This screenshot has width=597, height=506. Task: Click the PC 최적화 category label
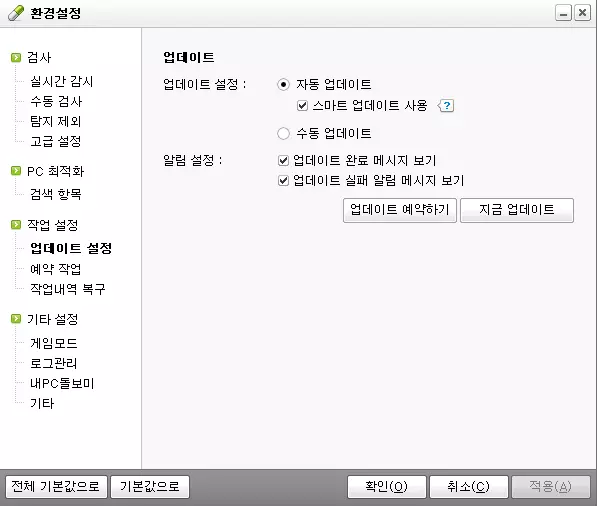56,171
